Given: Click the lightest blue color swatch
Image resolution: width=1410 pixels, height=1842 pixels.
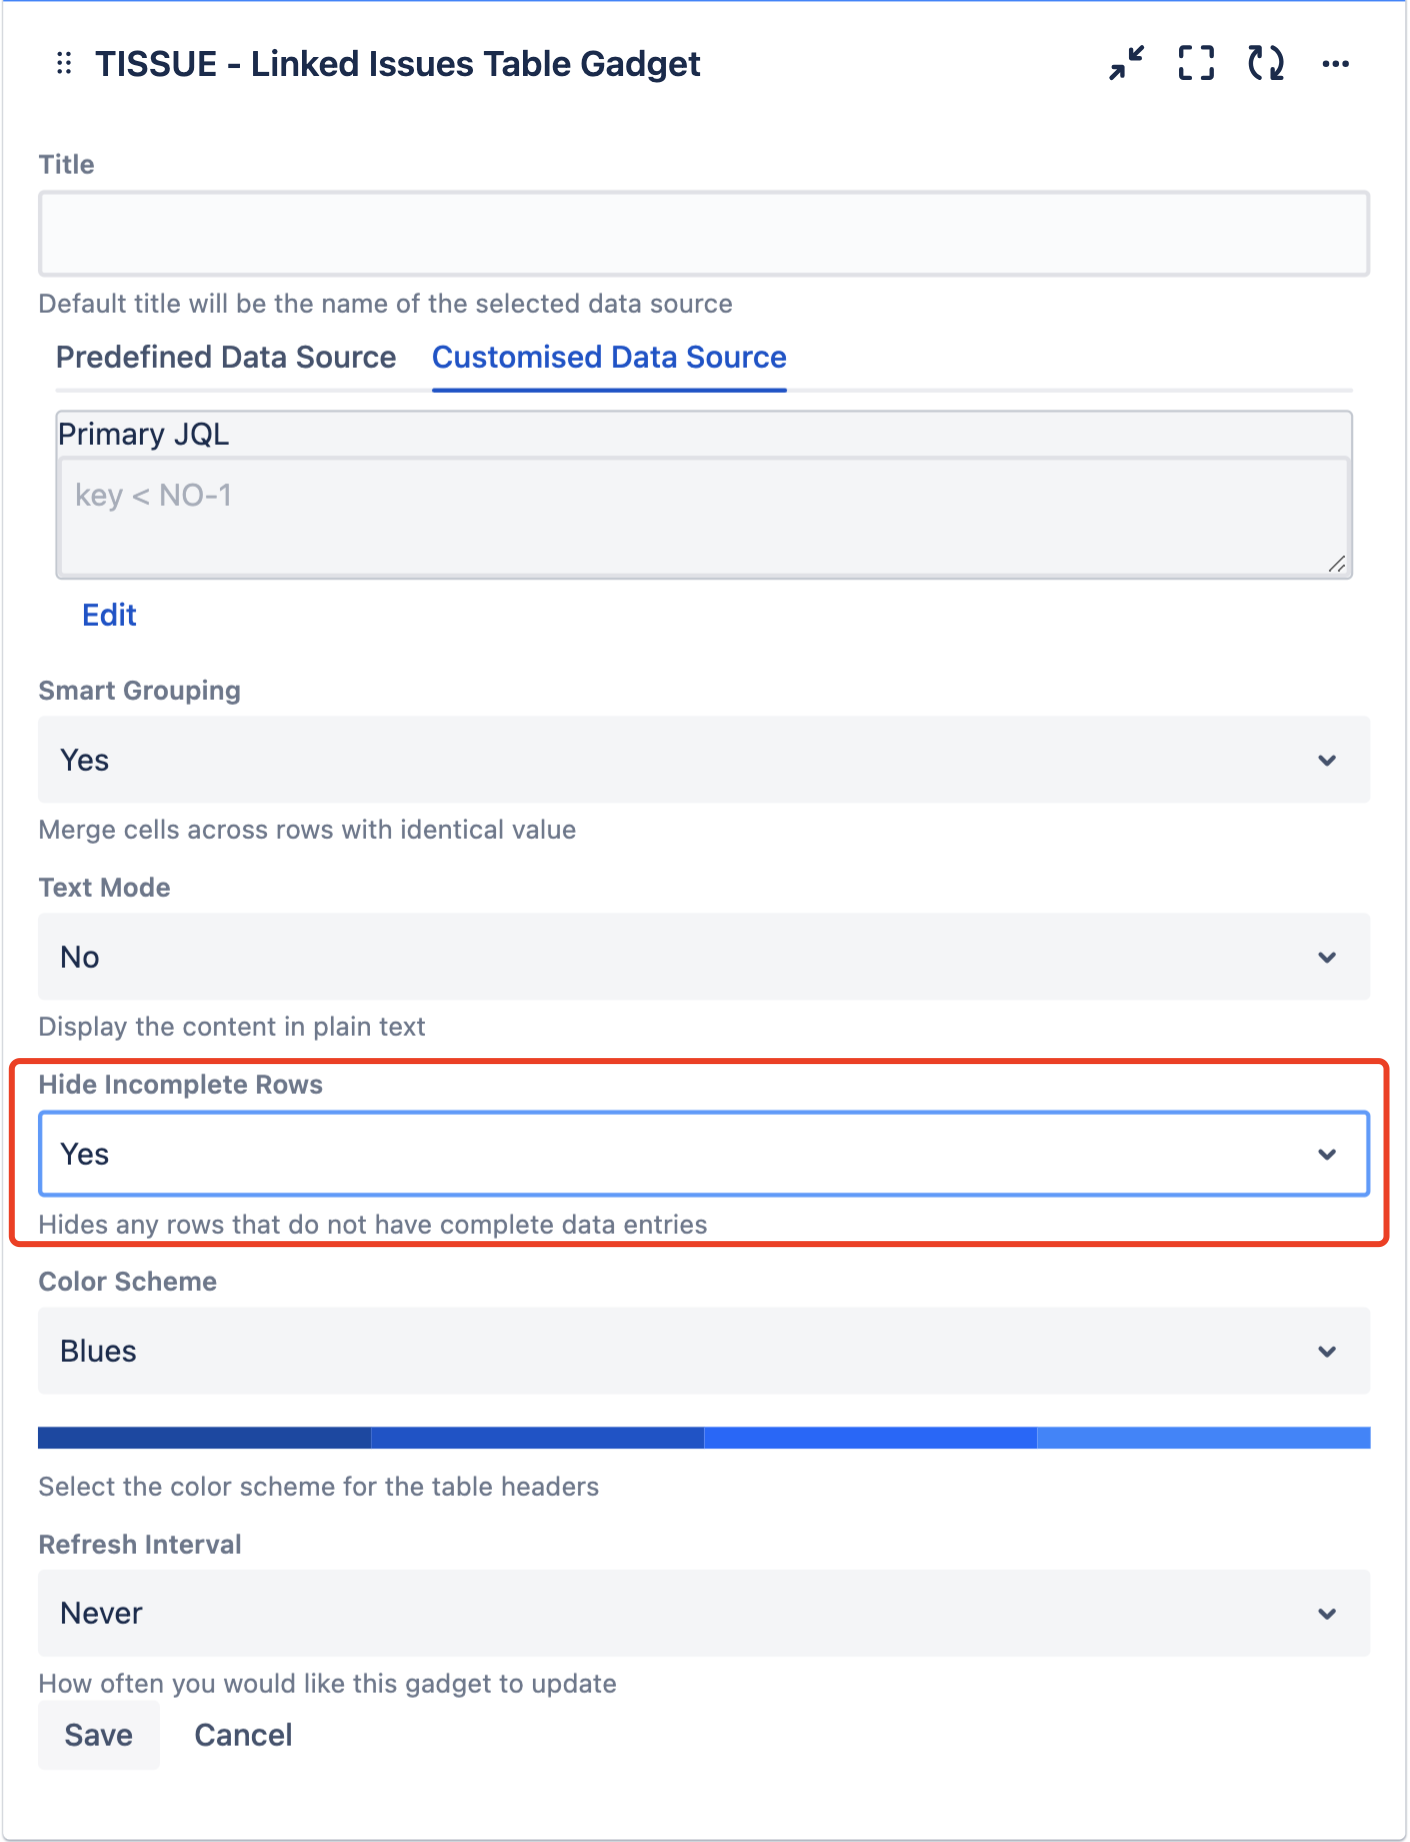Looking at the screenshot, I should (1203, 1438).
